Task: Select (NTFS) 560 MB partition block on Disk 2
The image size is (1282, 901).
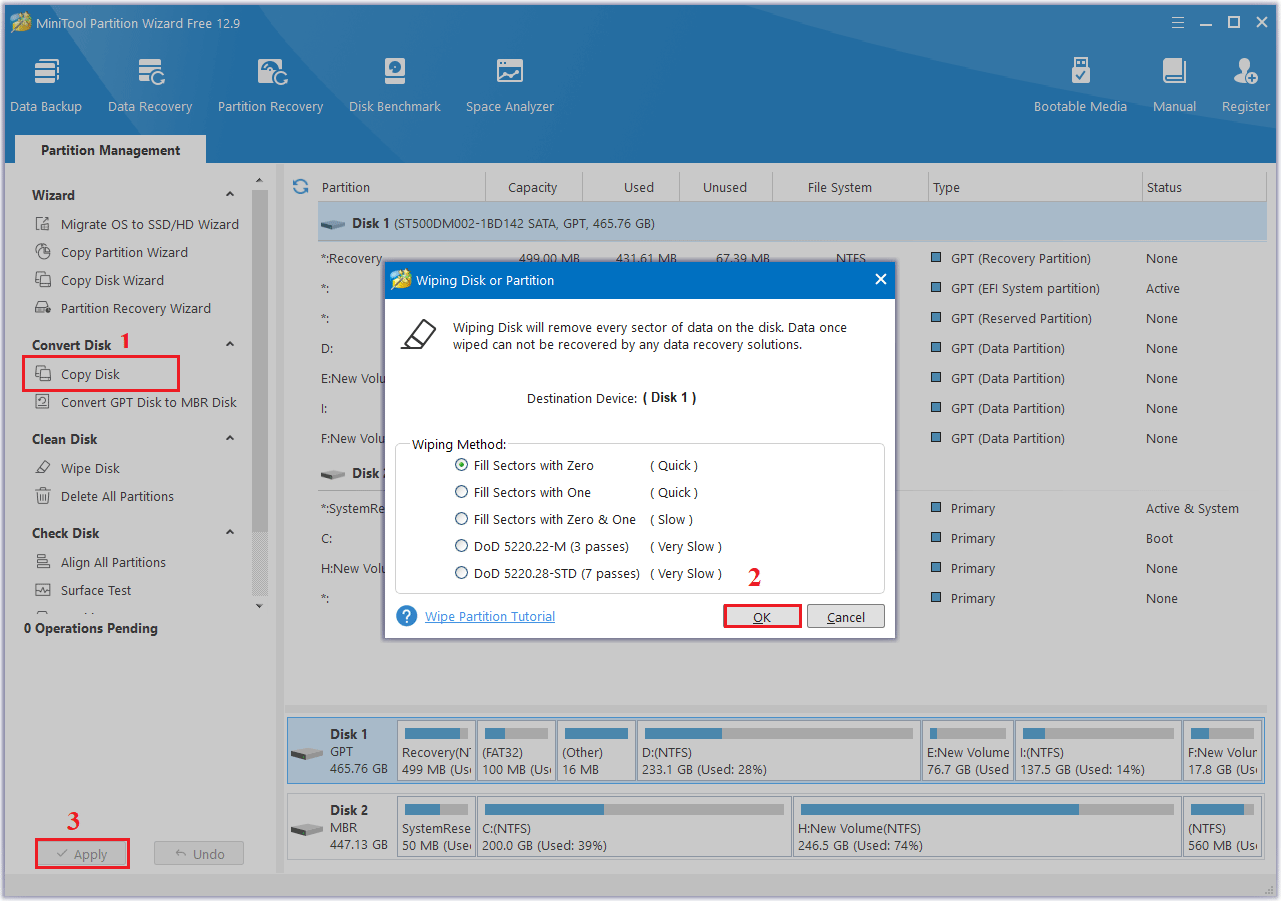Action: click(1223, 825)
